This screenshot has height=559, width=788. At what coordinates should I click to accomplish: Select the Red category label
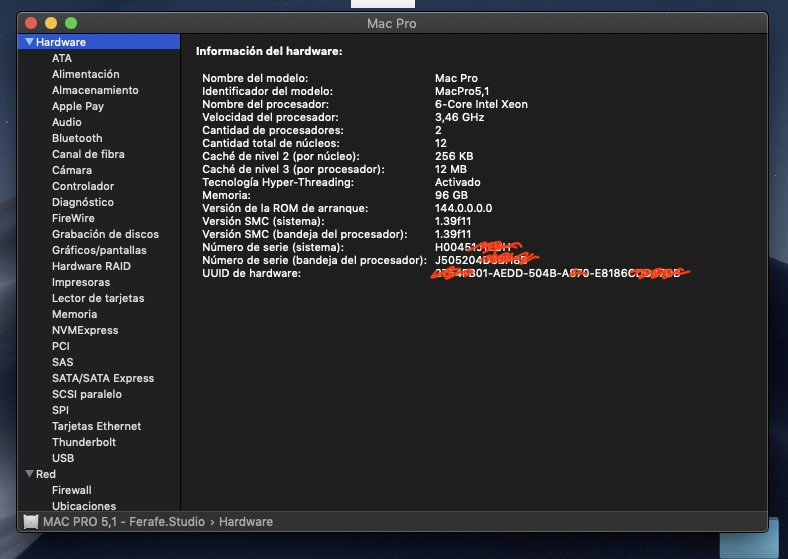[46, 474]
